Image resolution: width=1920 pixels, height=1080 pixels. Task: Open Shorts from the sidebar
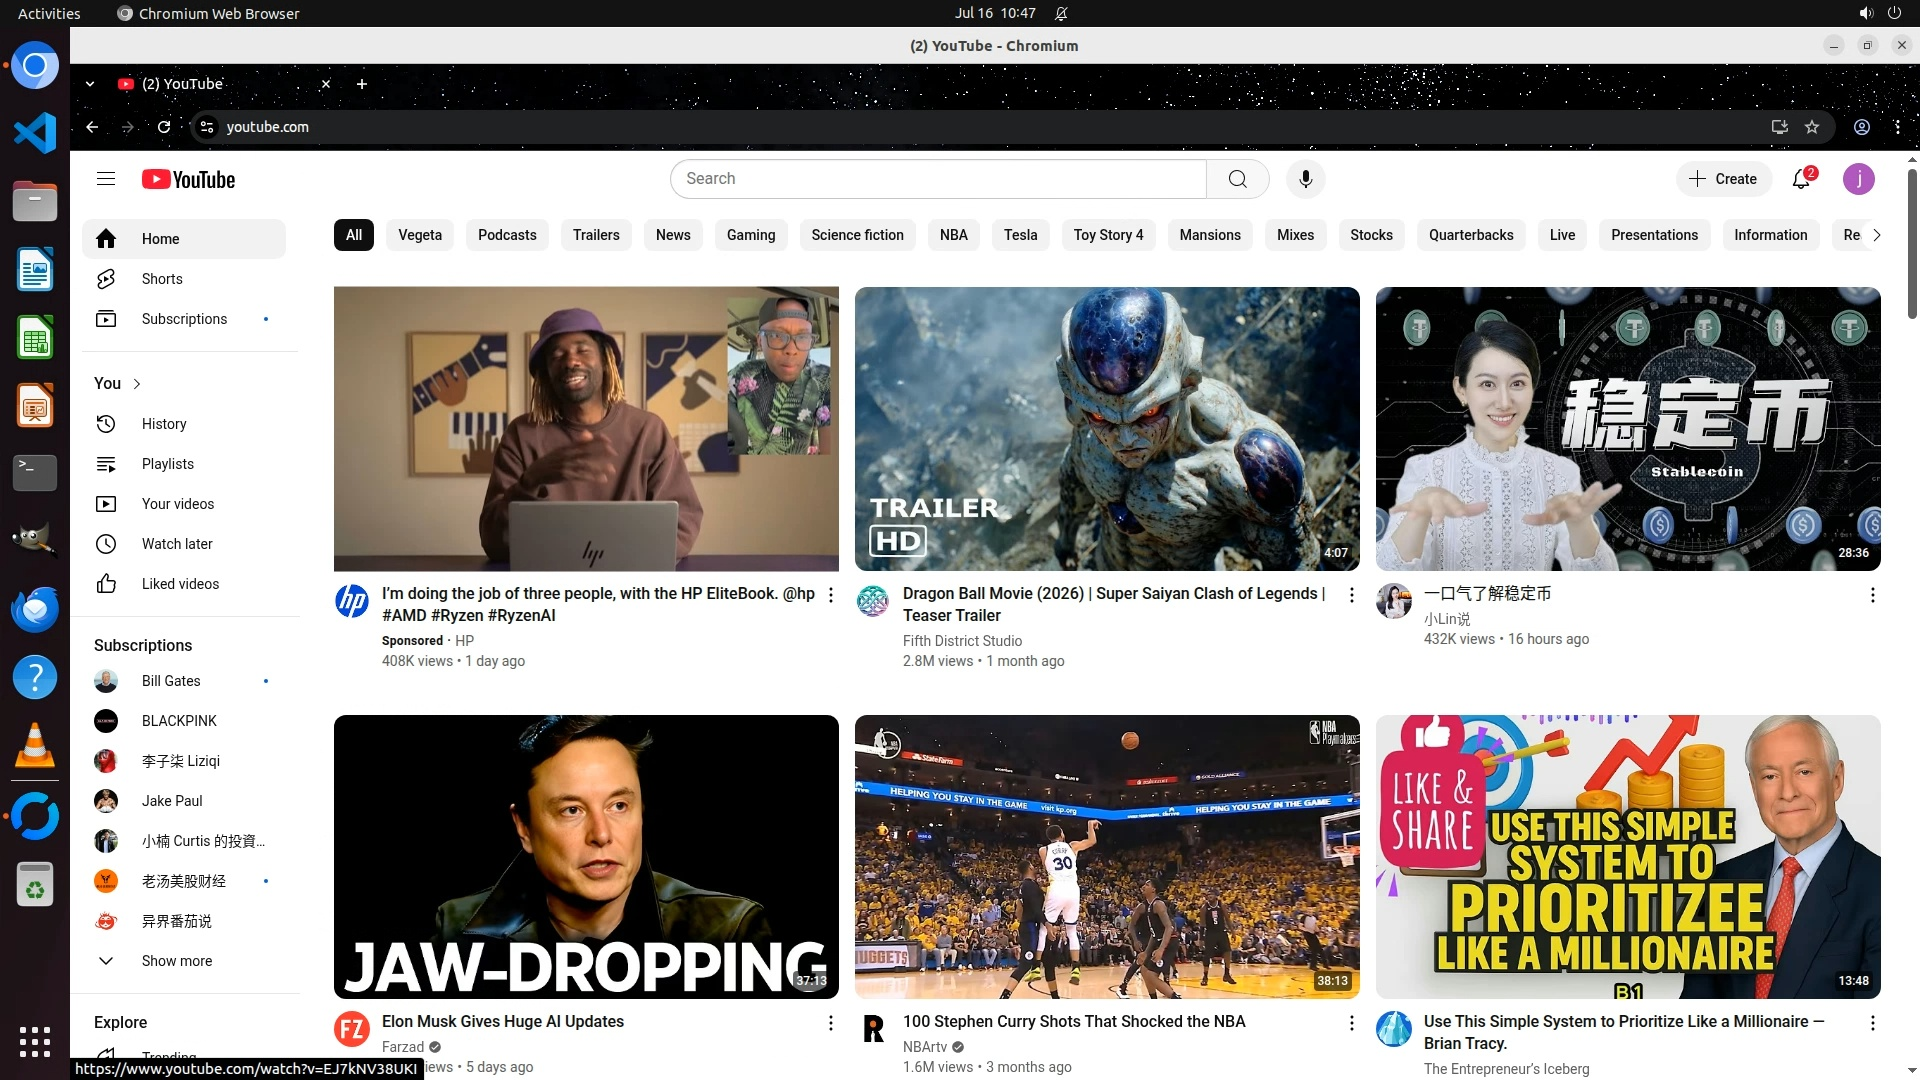point(162,279)
